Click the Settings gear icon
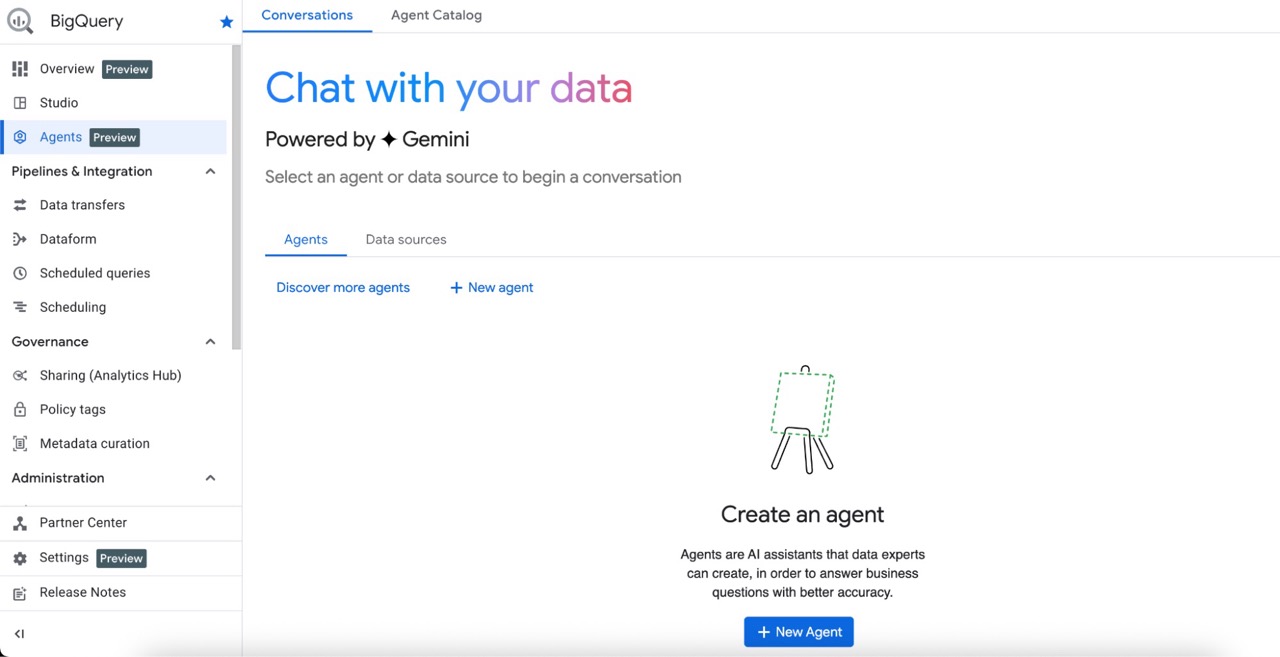Screen dimensions: 1280x657 [x=20, y=558]
